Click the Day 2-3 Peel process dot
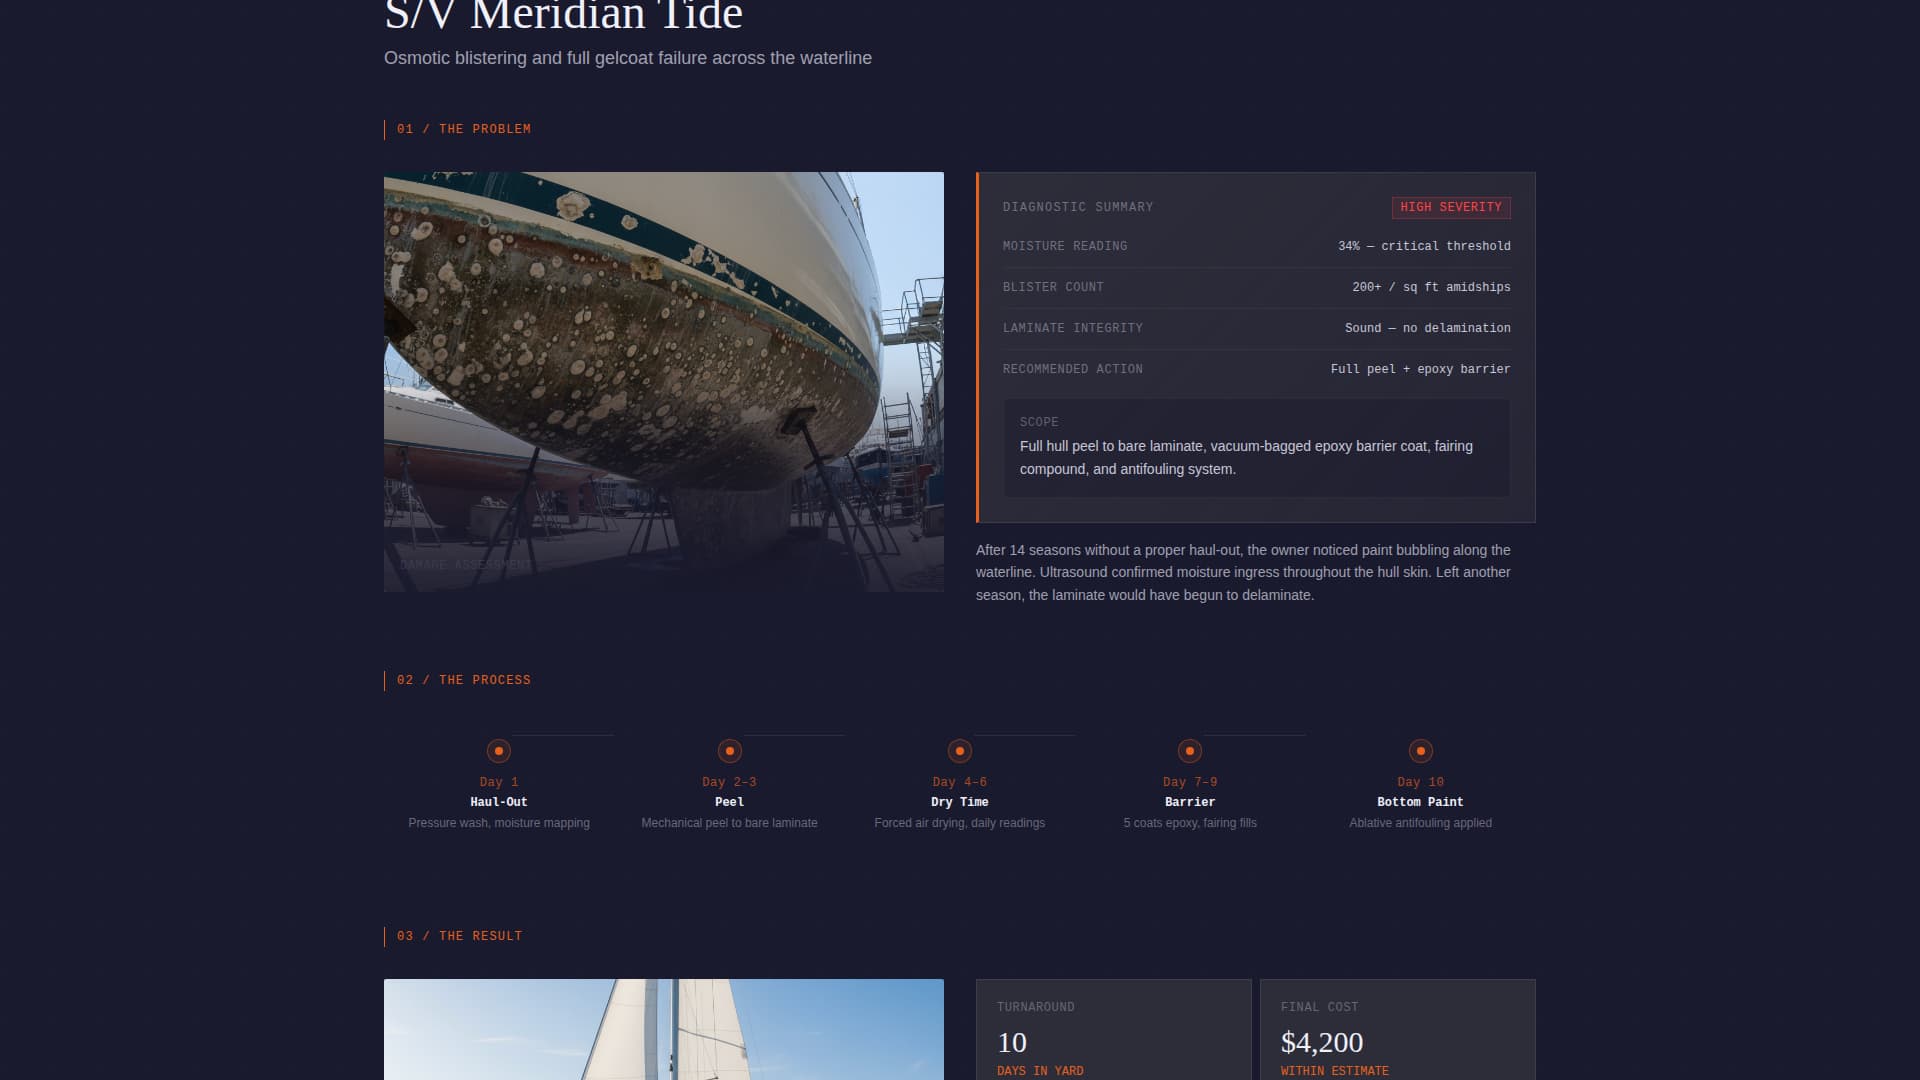 pyautogui.click(x=729, y=749)
